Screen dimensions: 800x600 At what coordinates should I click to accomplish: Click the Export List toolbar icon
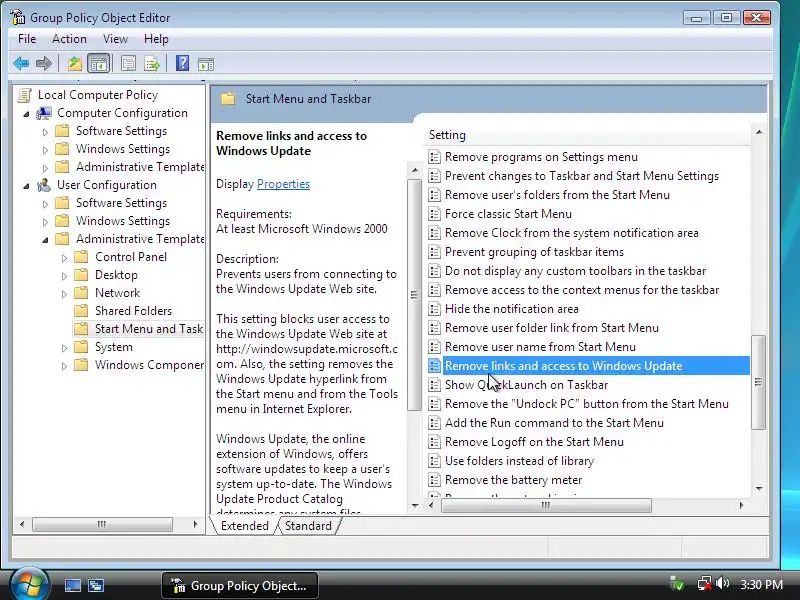(152, 64)
